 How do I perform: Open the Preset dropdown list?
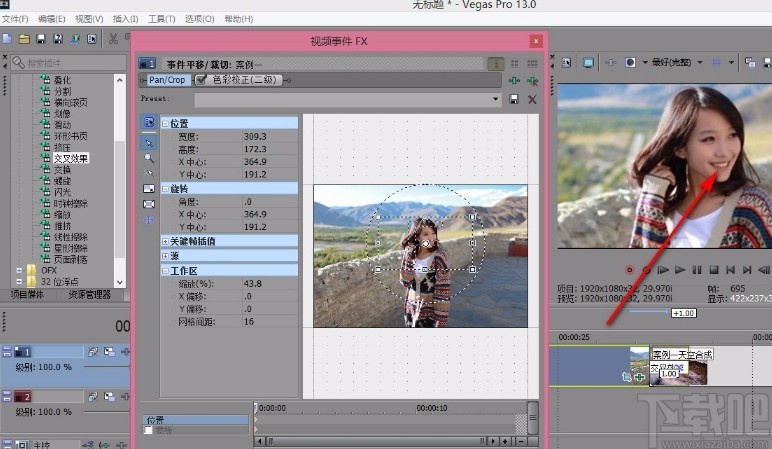[x=496, y=100]
